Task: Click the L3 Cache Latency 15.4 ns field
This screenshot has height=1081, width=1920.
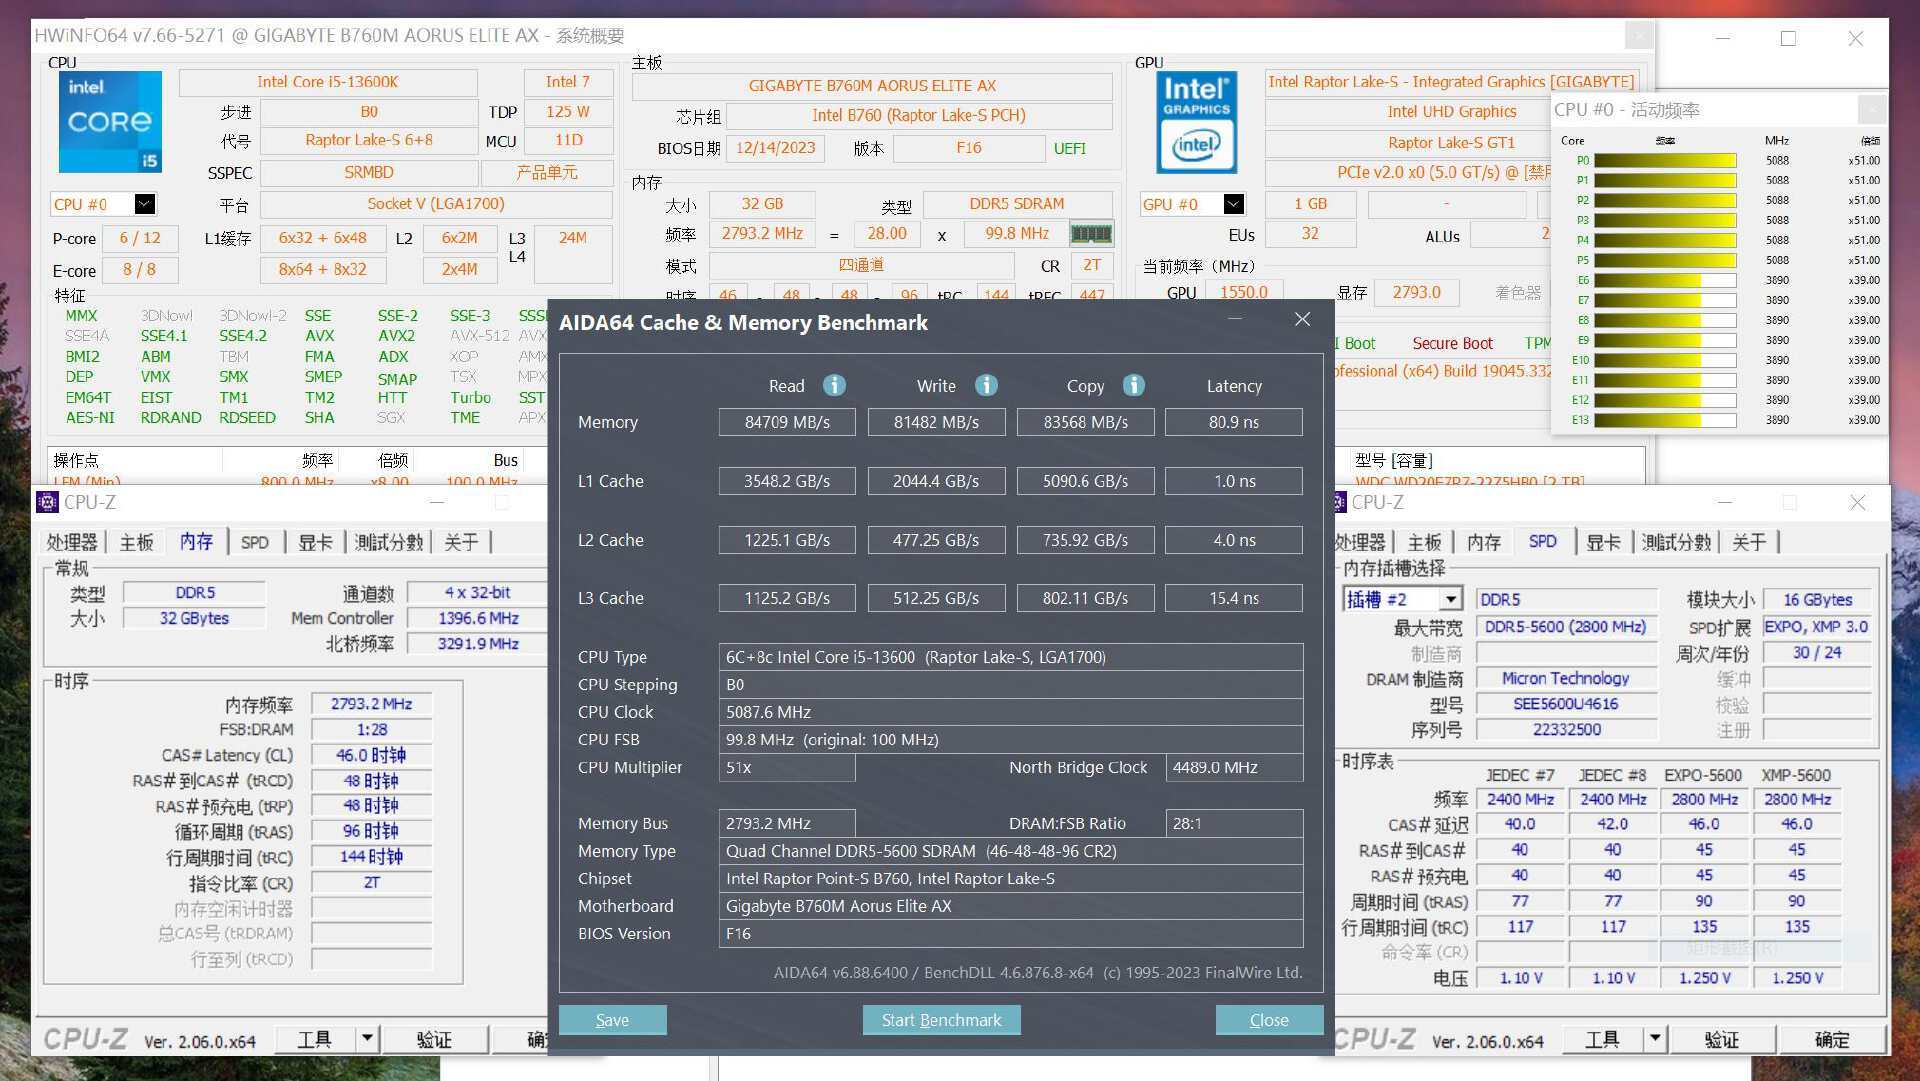Action: 1234,598
